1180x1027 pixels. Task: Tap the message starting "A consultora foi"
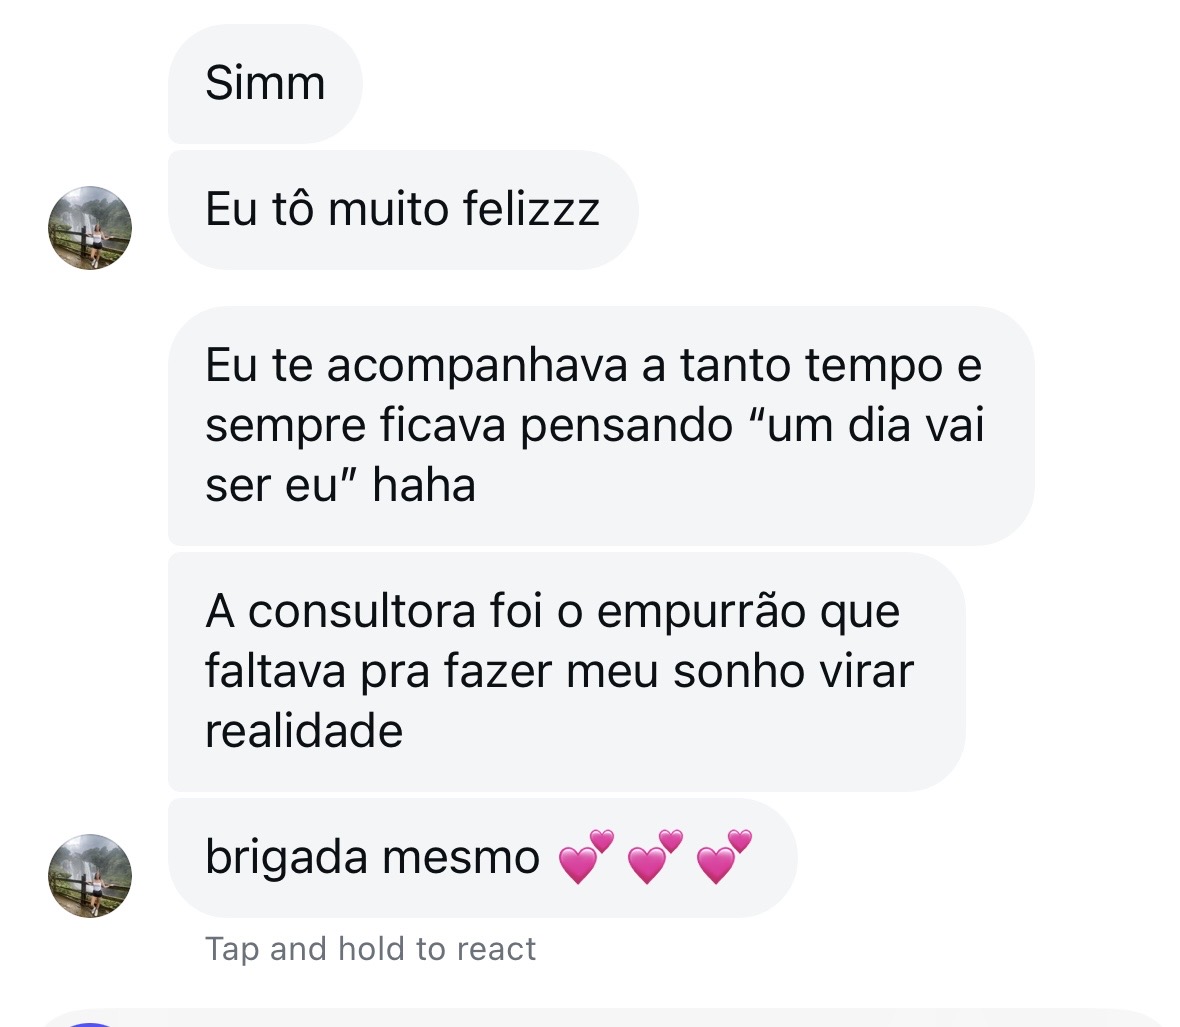pyautogui.click(x=565, y=671)
